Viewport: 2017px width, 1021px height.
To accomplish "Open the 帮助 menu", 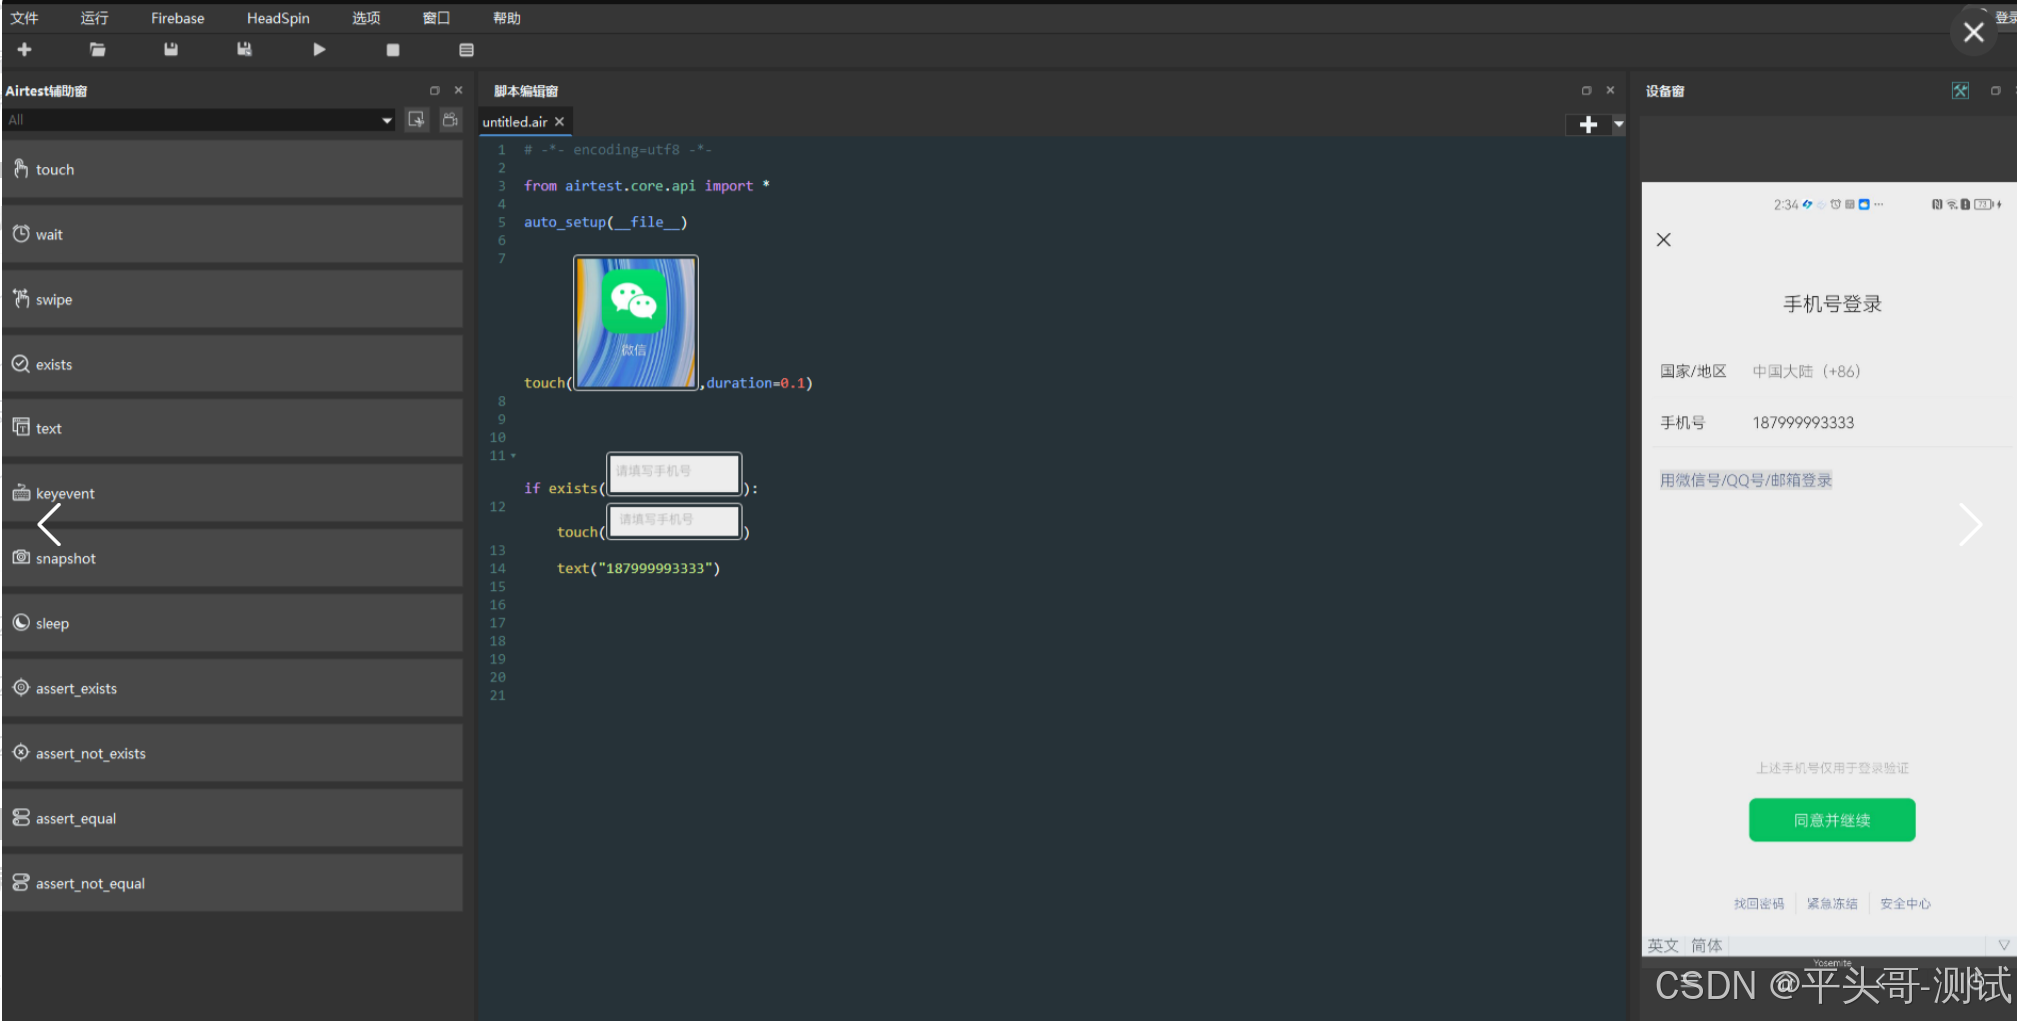I will tap(507, 18).
